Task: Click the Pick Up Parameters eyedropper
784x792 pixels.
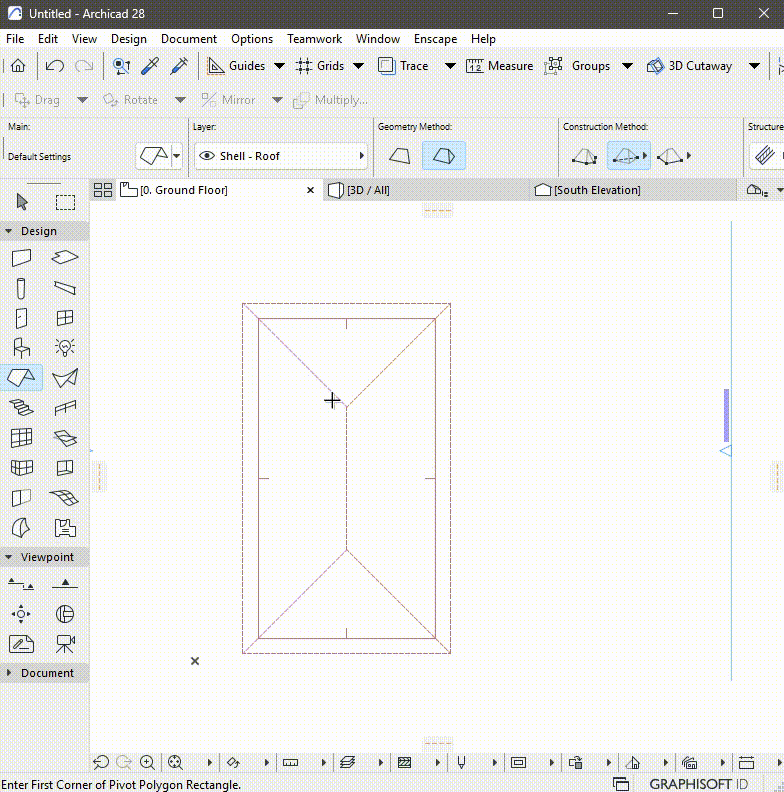Action: pos(150,66)
